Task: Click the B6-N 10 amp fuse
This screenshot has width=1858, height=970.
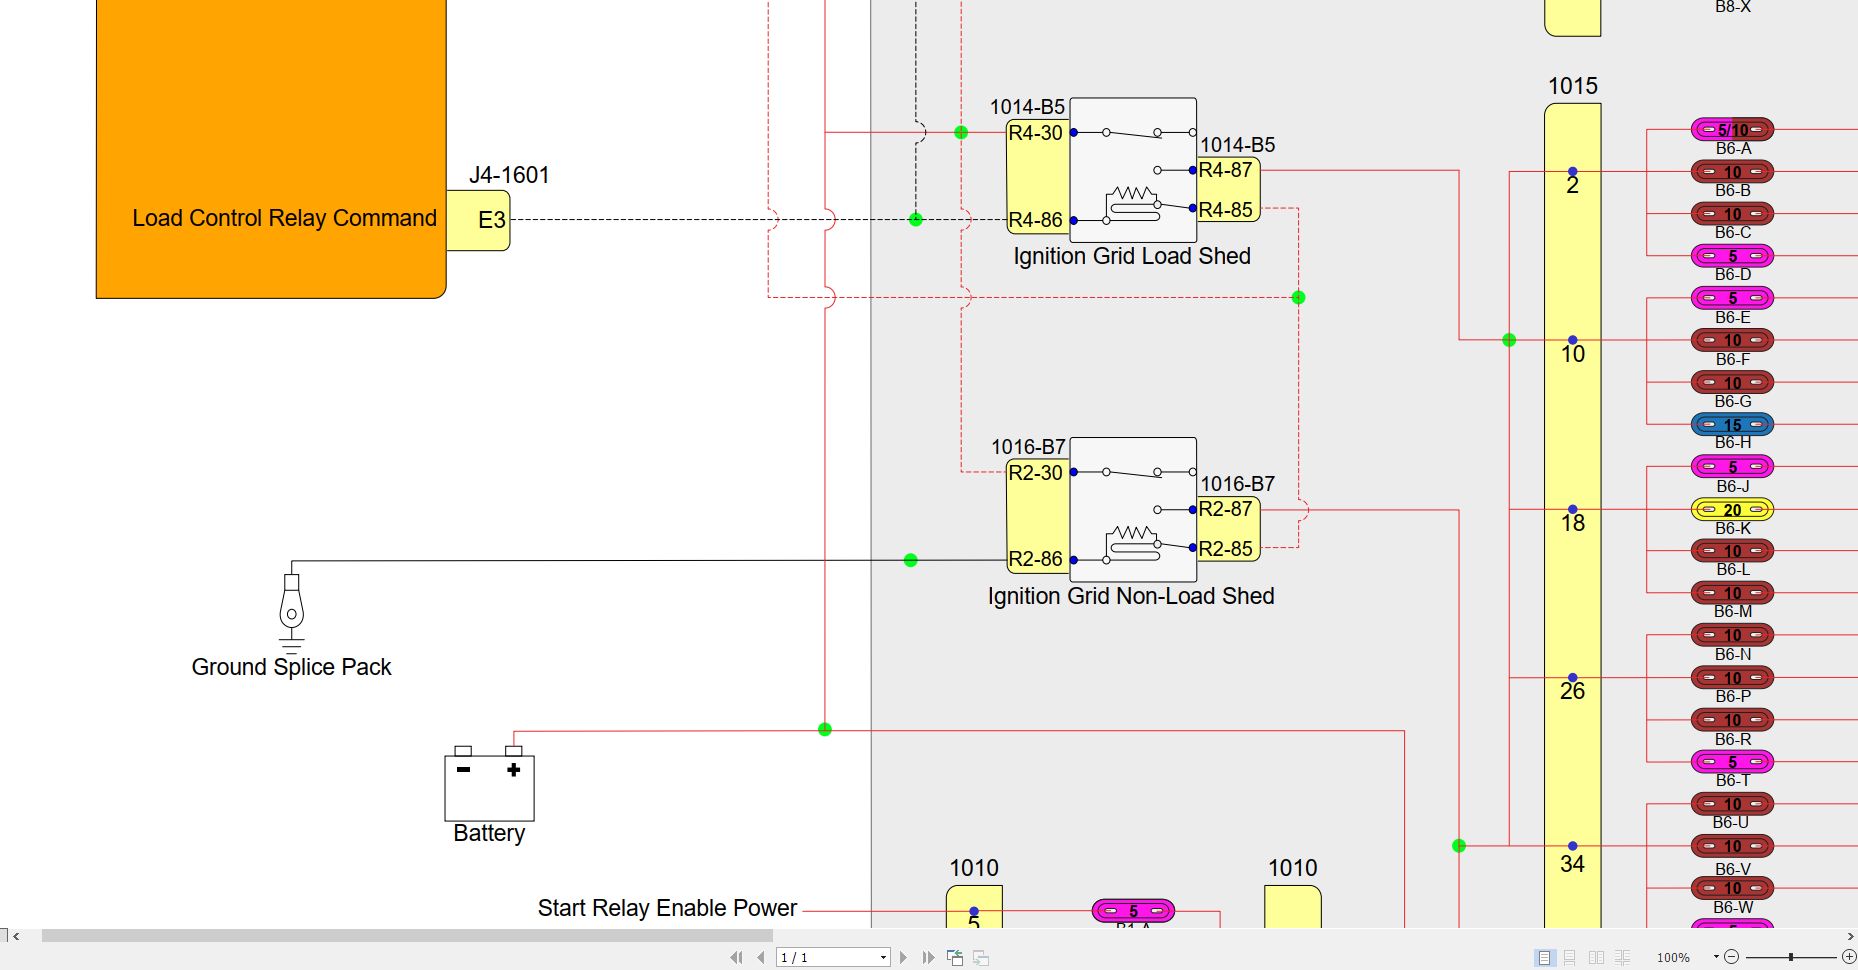Action: point(1732,635)
